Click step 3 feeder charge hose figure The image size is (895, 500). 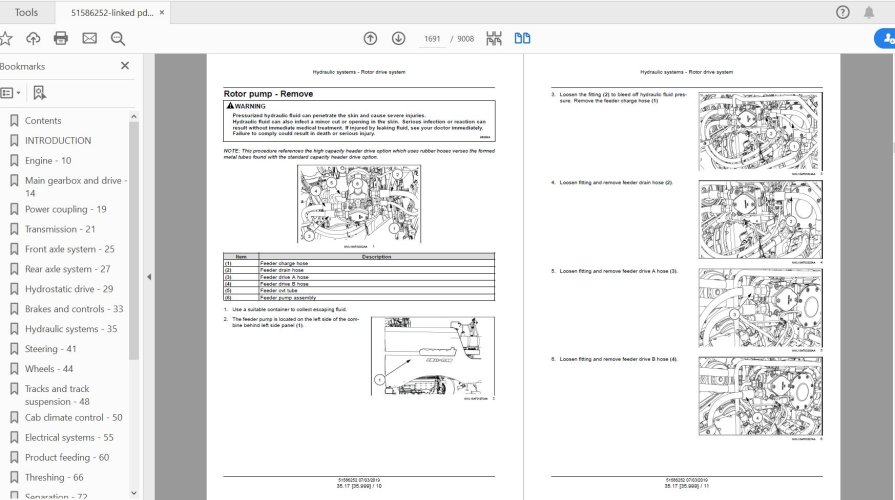pos(760,132)
